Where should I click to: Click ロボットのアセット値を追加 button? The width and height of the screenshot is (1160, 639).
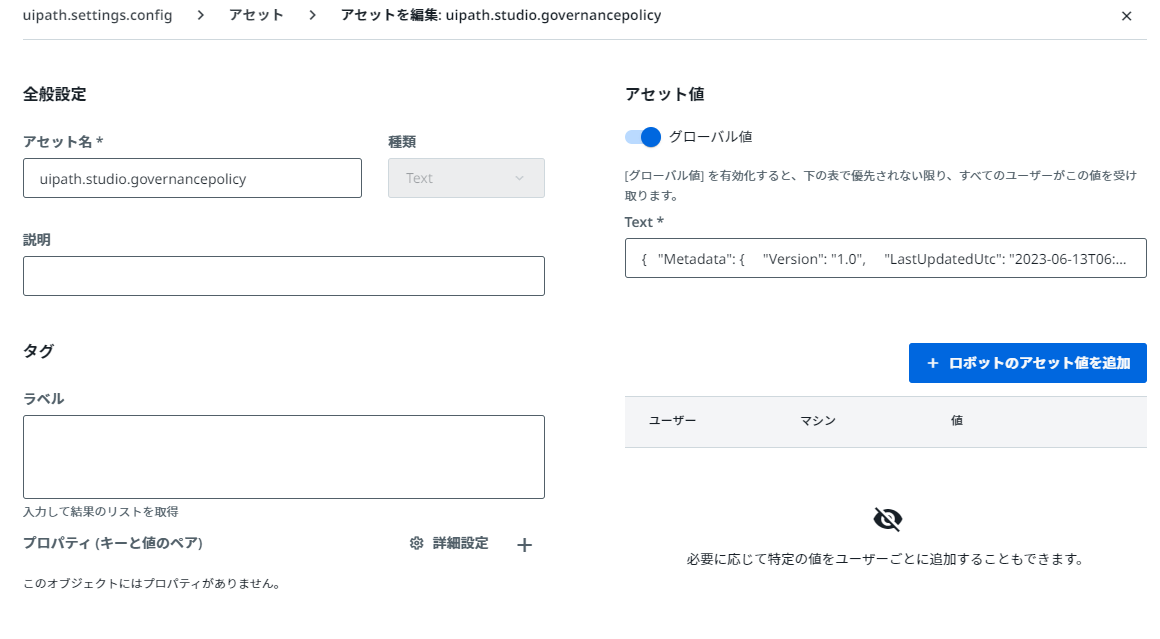click(1028, 363)
